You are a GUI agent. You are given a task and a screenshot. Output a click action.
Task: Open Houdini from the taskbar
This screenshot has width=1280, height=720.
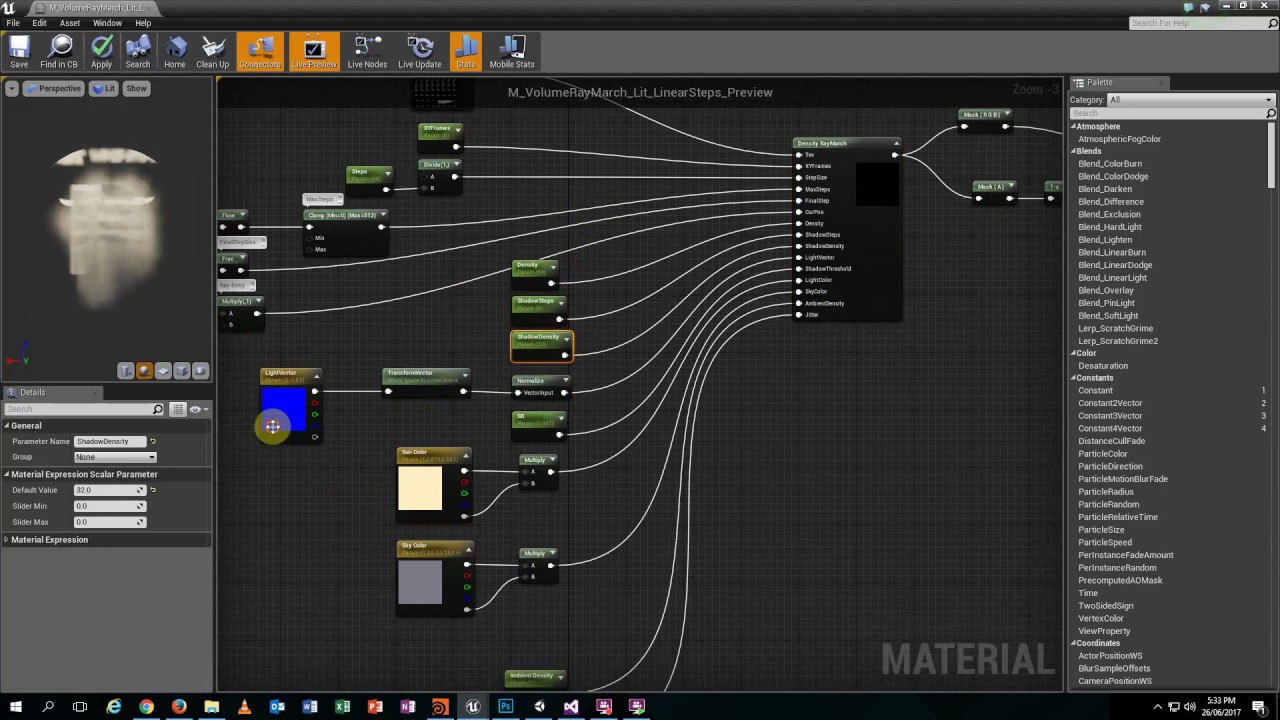click(440, 707)
